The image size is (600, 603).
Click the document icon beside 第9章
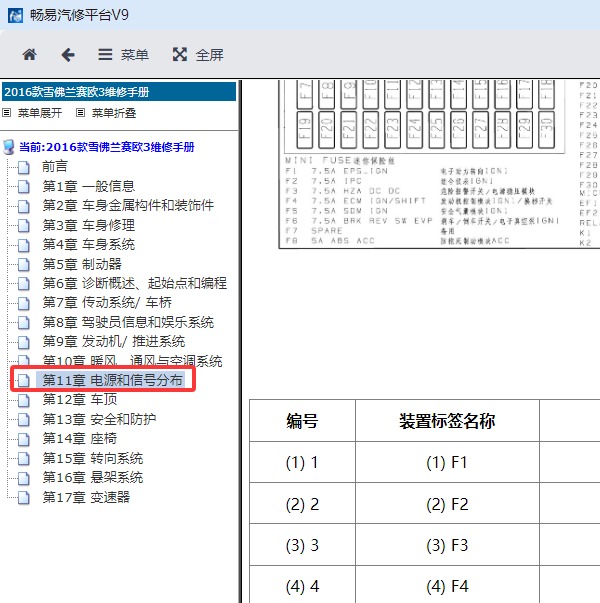point(24,341)
